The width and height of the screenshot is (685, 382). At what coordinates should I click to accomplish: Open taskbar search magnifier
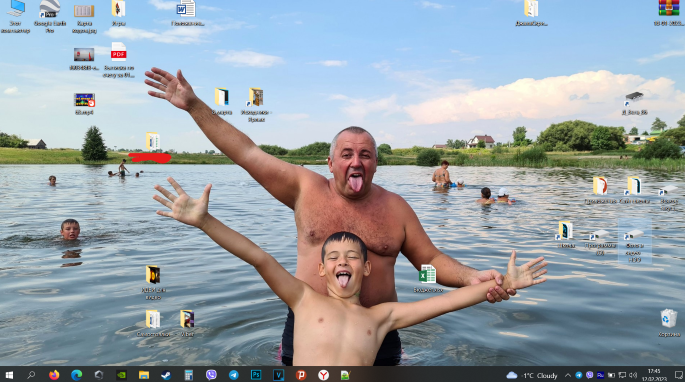pos(31,375)
